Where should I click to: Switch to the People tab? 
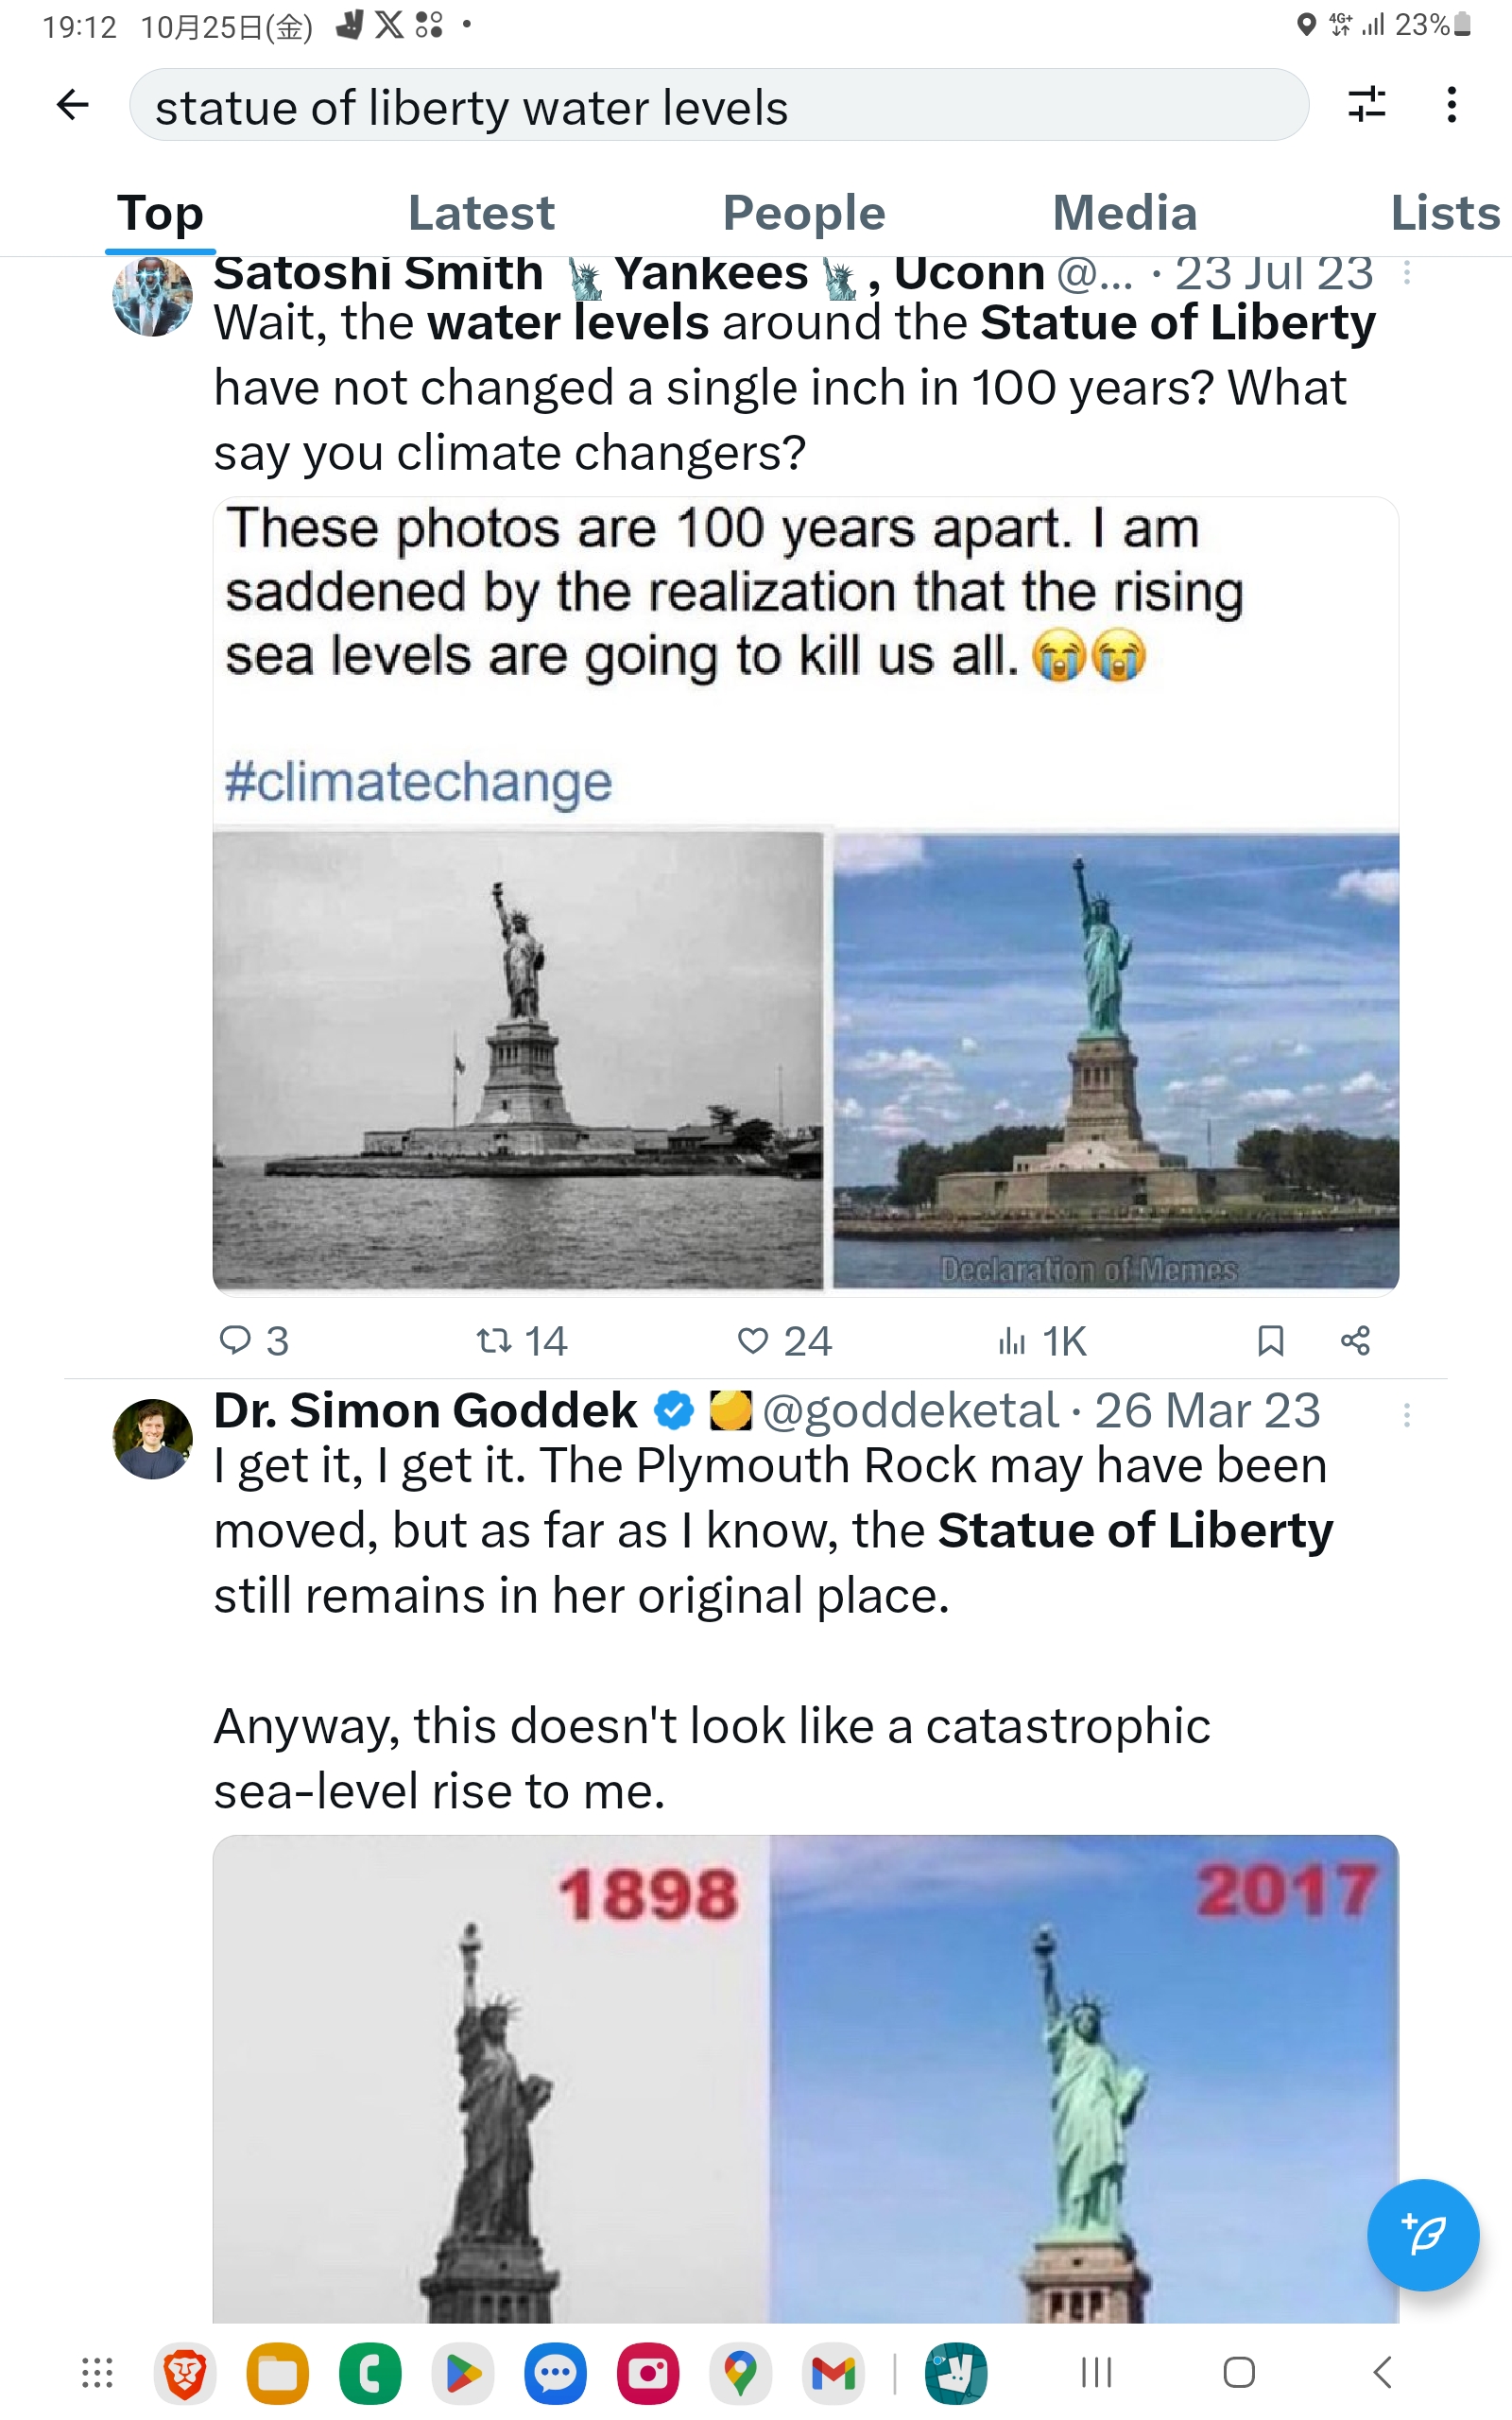click(x=804, y=213)
